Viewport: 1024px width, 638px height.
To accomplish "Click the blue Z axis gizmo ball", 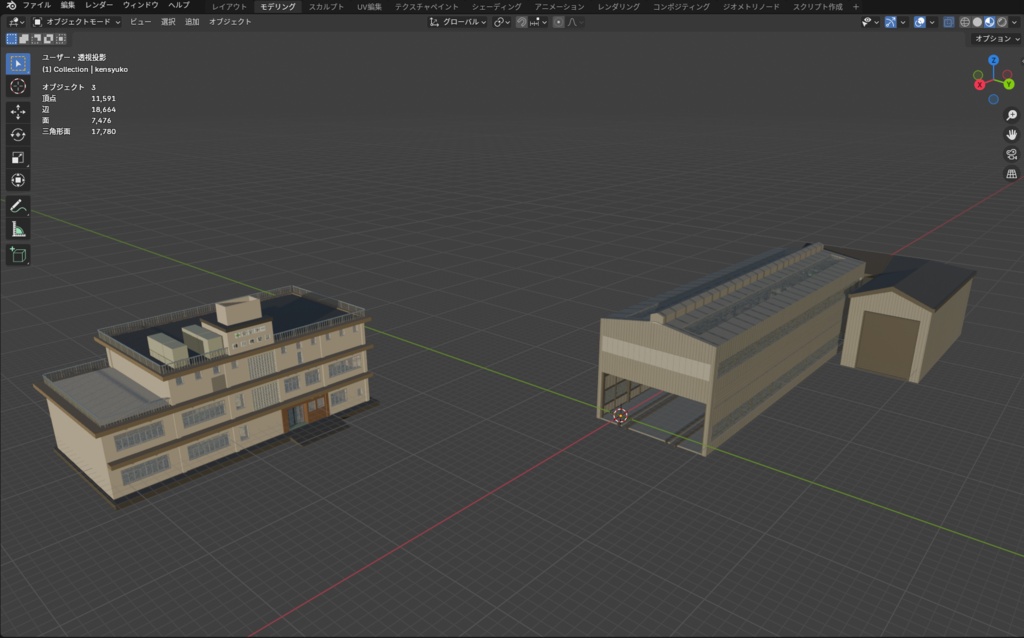I will pos(993,60).
